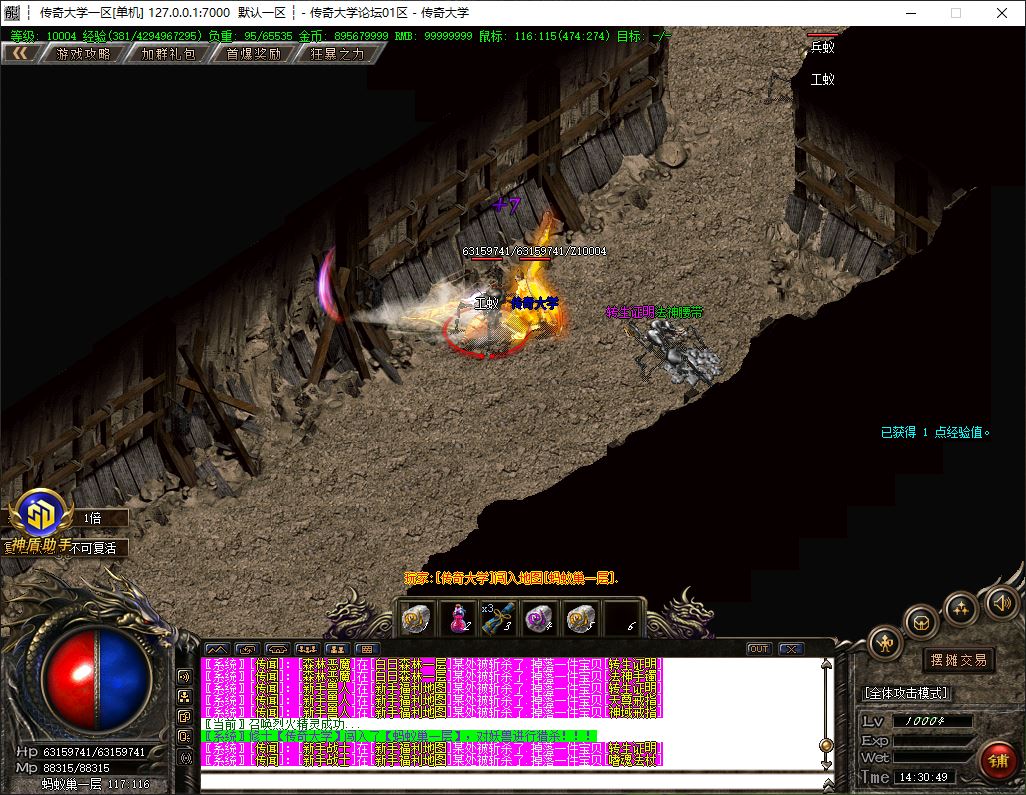The height and width of the screenshot is (795, 1026).
Task: Click the group chat toolbar button with three figures
Action: coord(308,649)
